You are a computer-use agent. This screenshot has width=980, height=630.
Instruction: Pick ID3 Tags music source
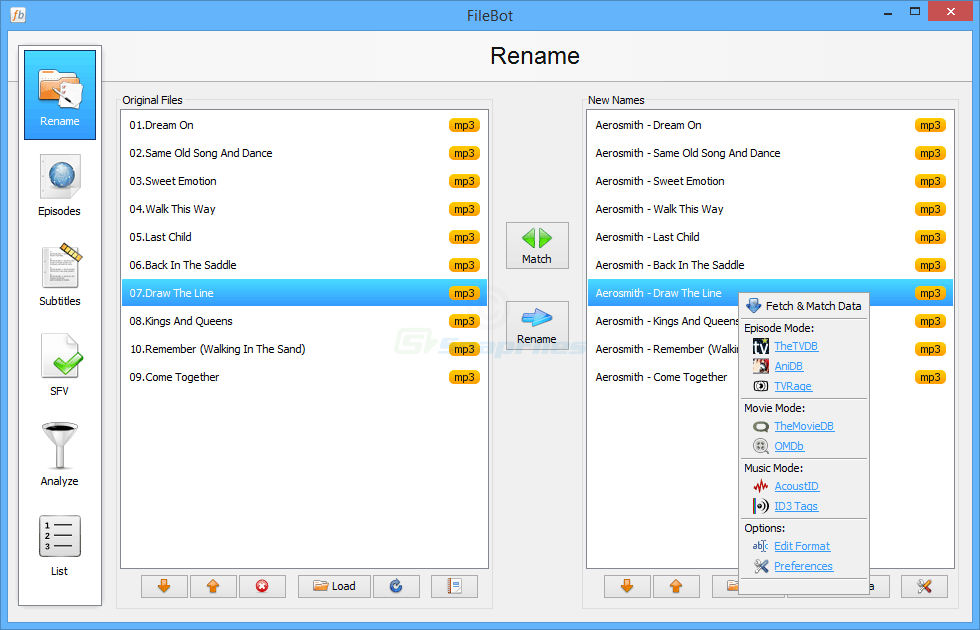tap(796, 506)
